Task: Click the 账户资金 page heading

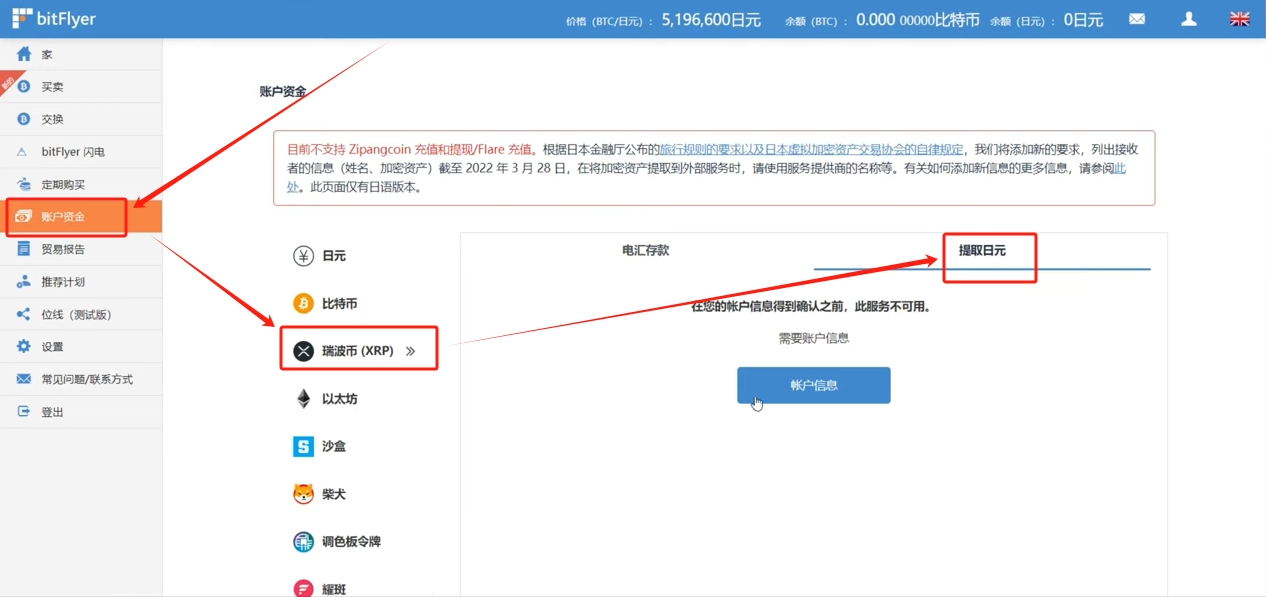Action: point(283,91)
